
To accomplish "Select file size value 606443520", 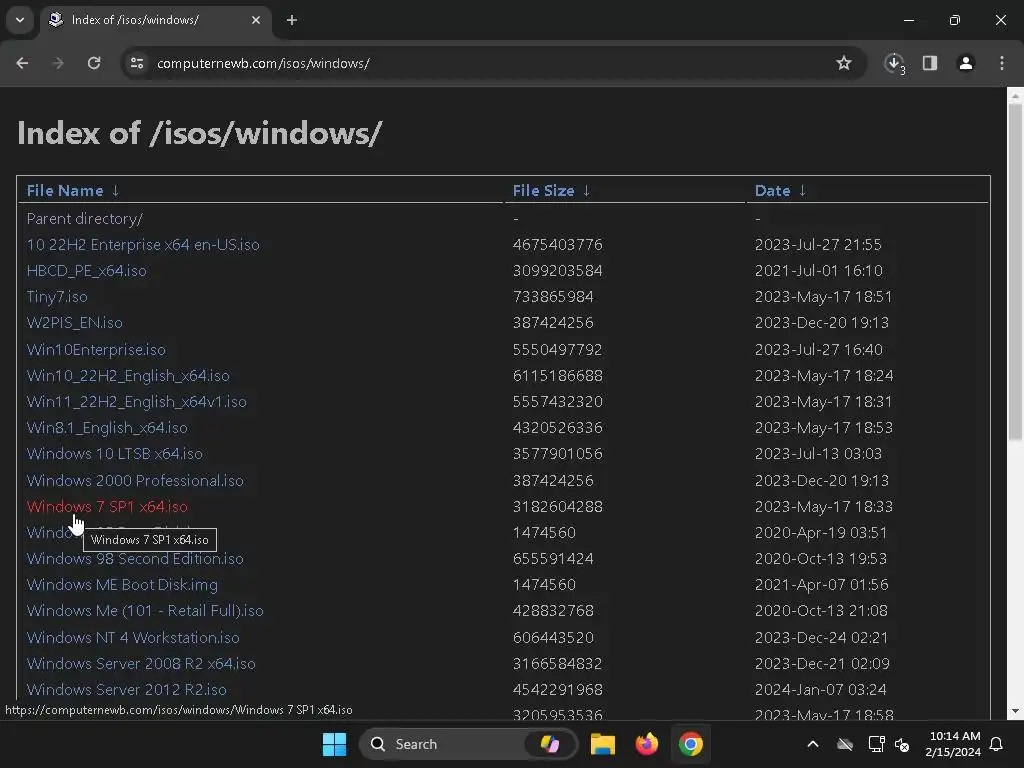I will pyautogui.click(x=553, y=638).
